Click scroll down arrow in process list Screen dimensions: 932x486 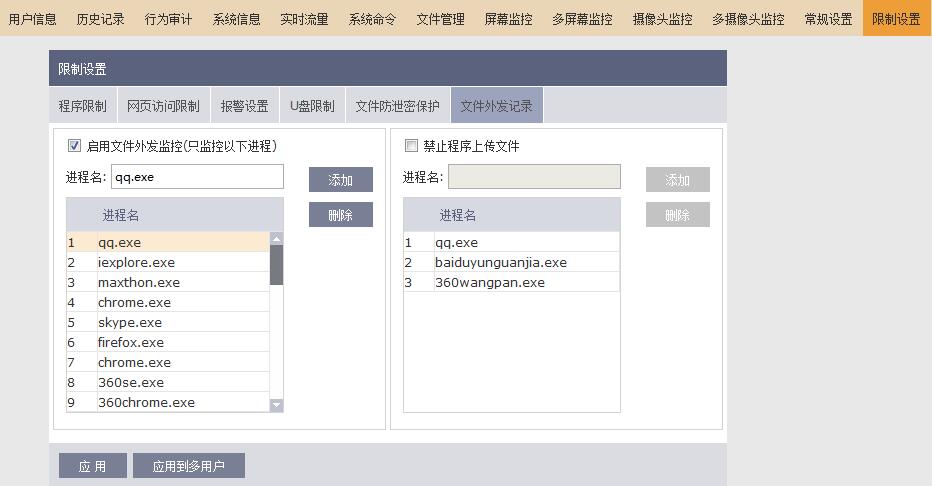[277, 405]
